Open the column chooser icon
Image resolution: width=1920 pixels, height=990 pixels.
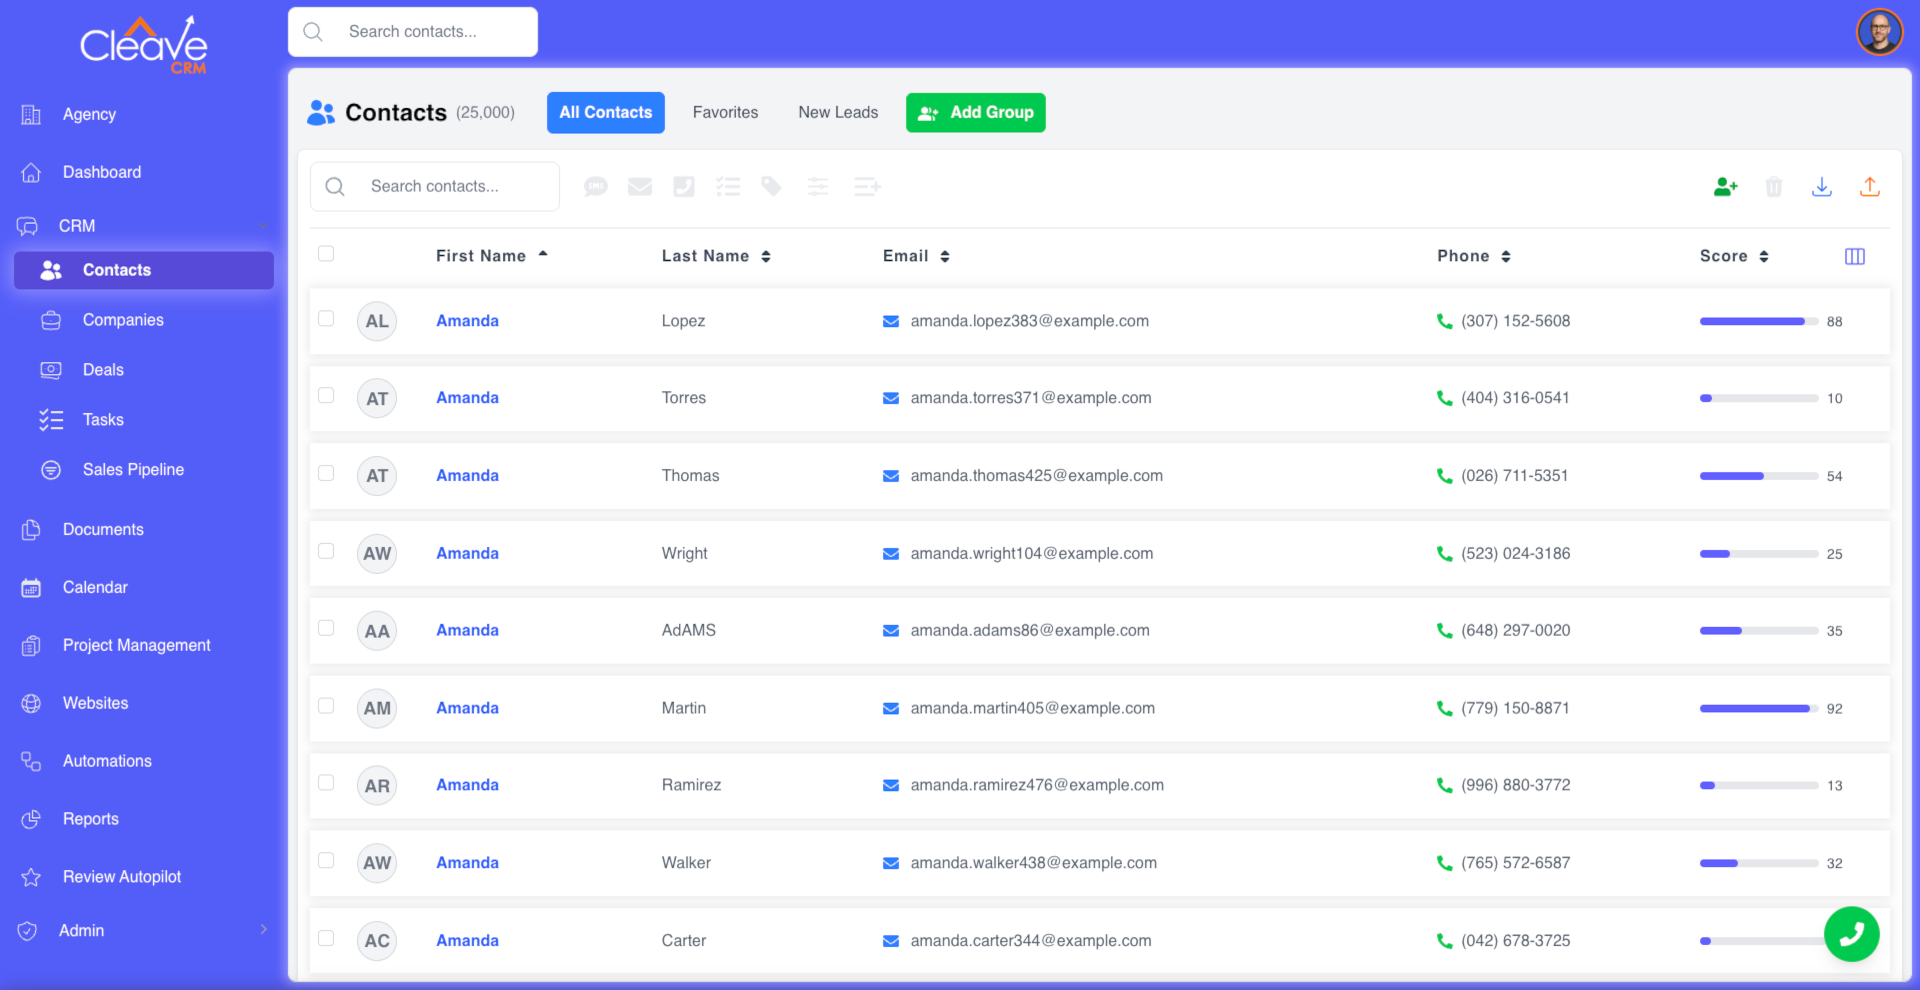1854,257
